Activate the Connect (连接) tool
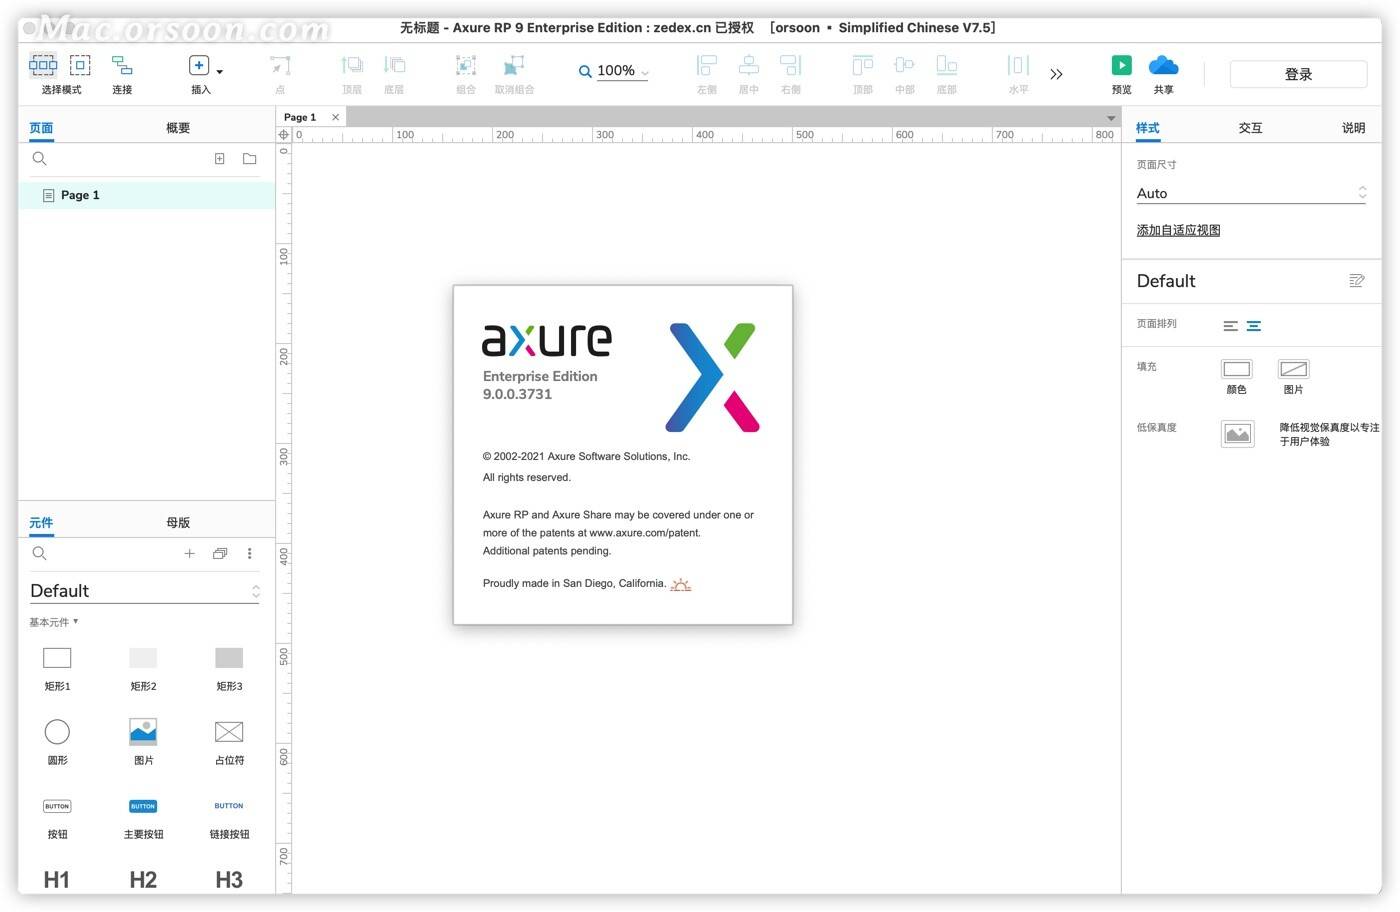Screen dimensions: 1400x912 point(122,66)
